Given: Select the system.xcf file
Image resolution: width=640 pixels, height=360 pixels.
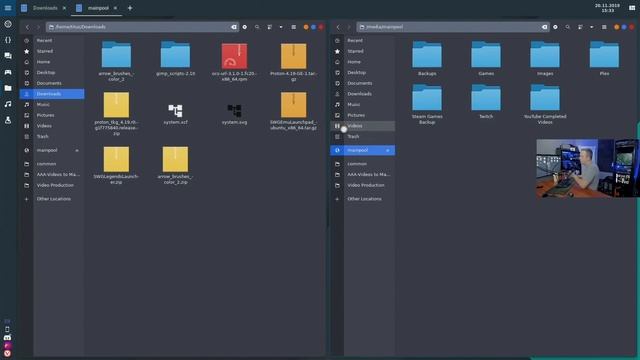Looking at the screenshot, I should point(176,114).
